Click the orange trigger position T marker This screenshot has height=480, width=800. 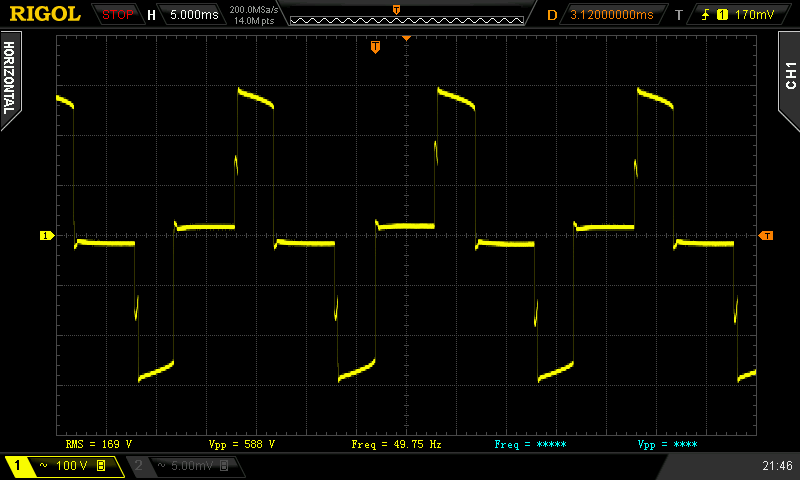coord(375,47)
